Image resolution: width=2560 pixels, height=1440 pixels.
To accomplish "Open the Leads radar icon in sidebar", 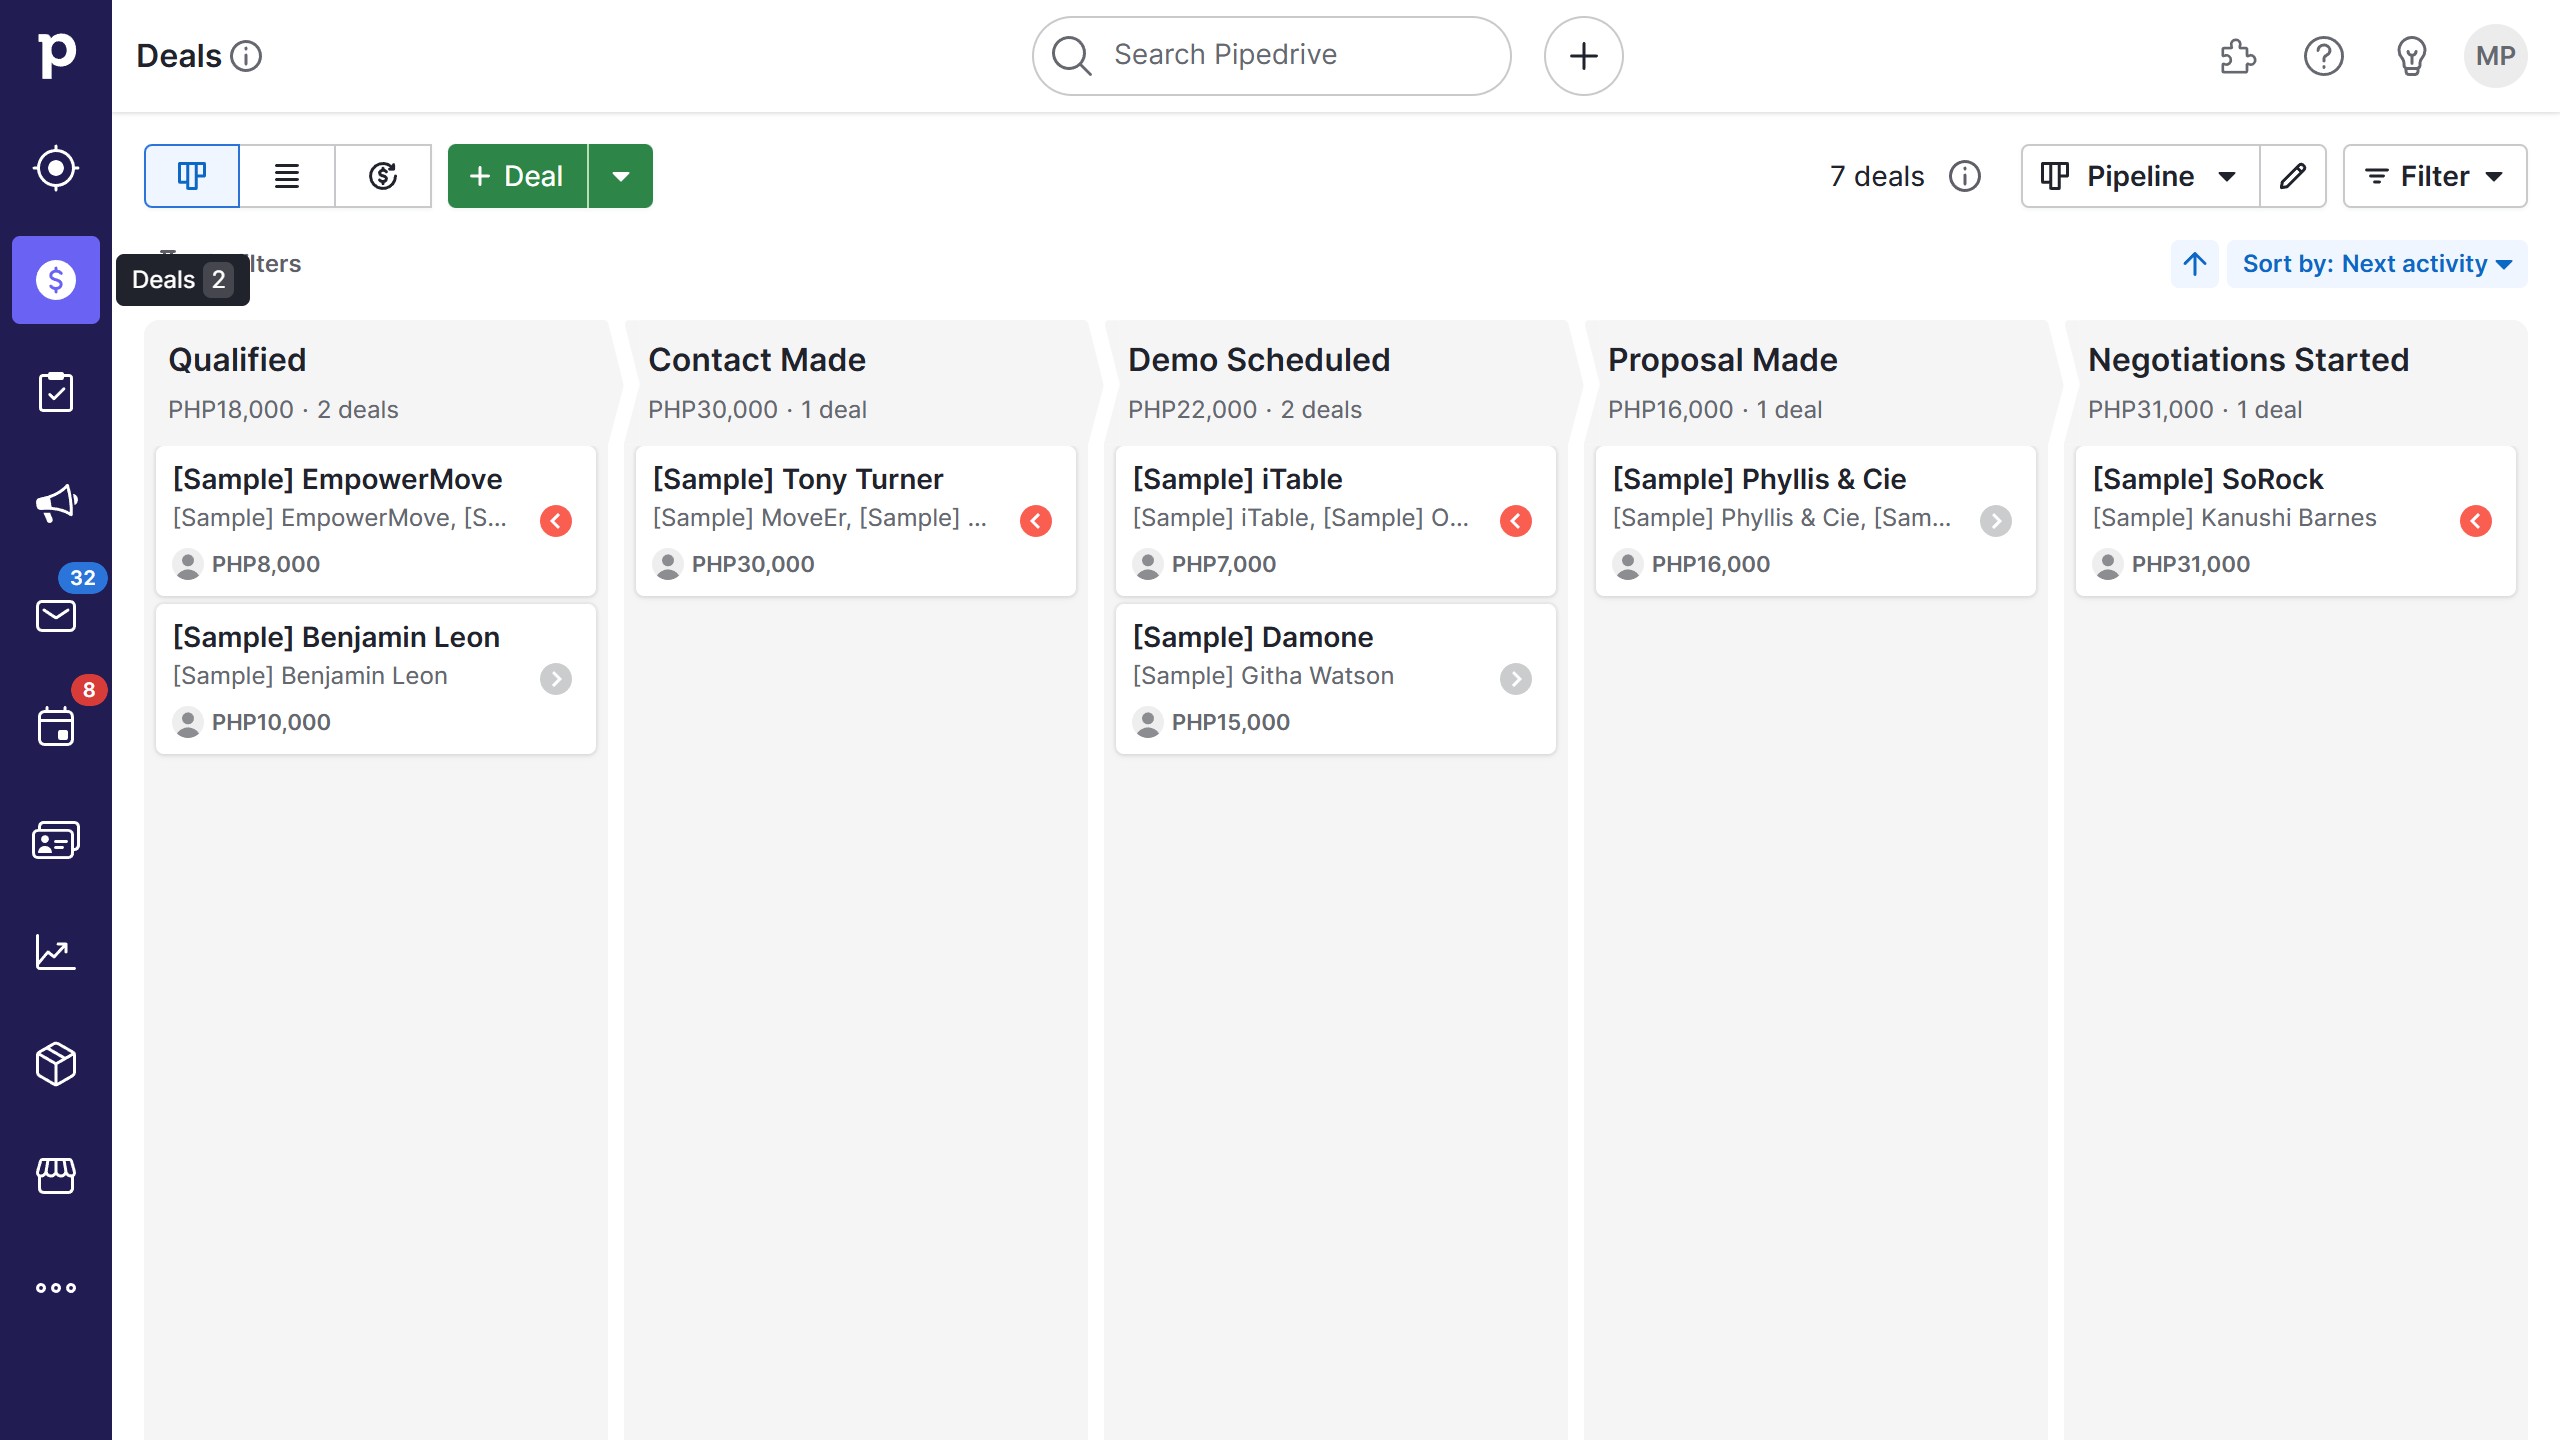I will 56,168.
